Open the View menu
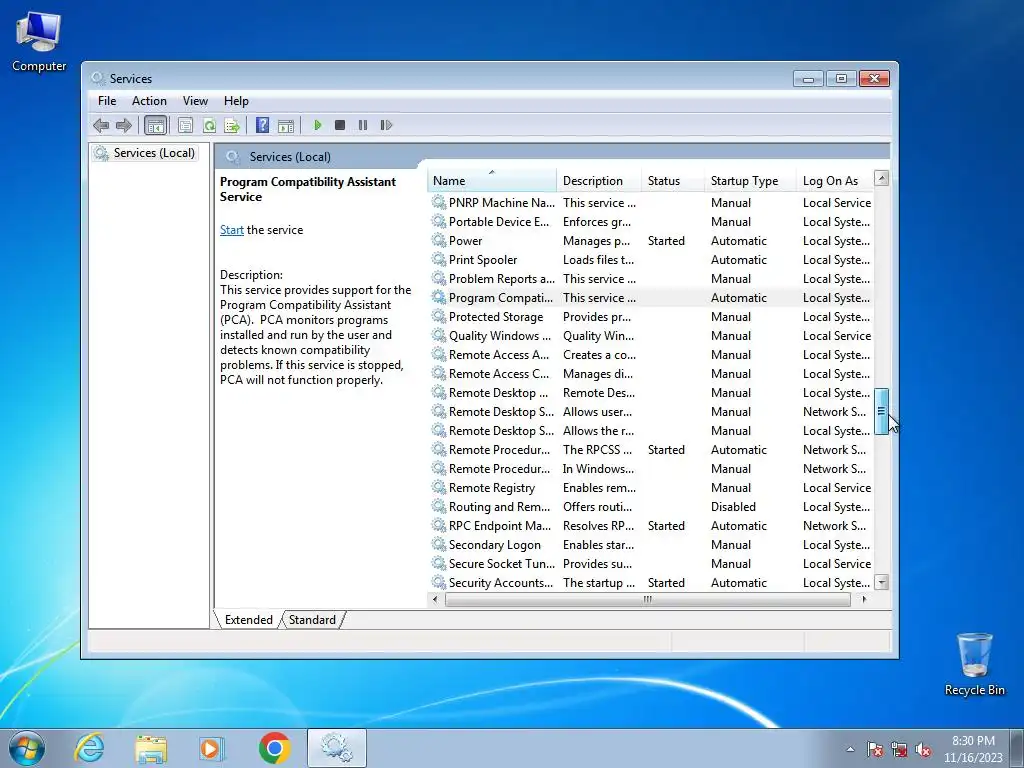This screenshot has width=1024, height=768. [x=195, y=101]
